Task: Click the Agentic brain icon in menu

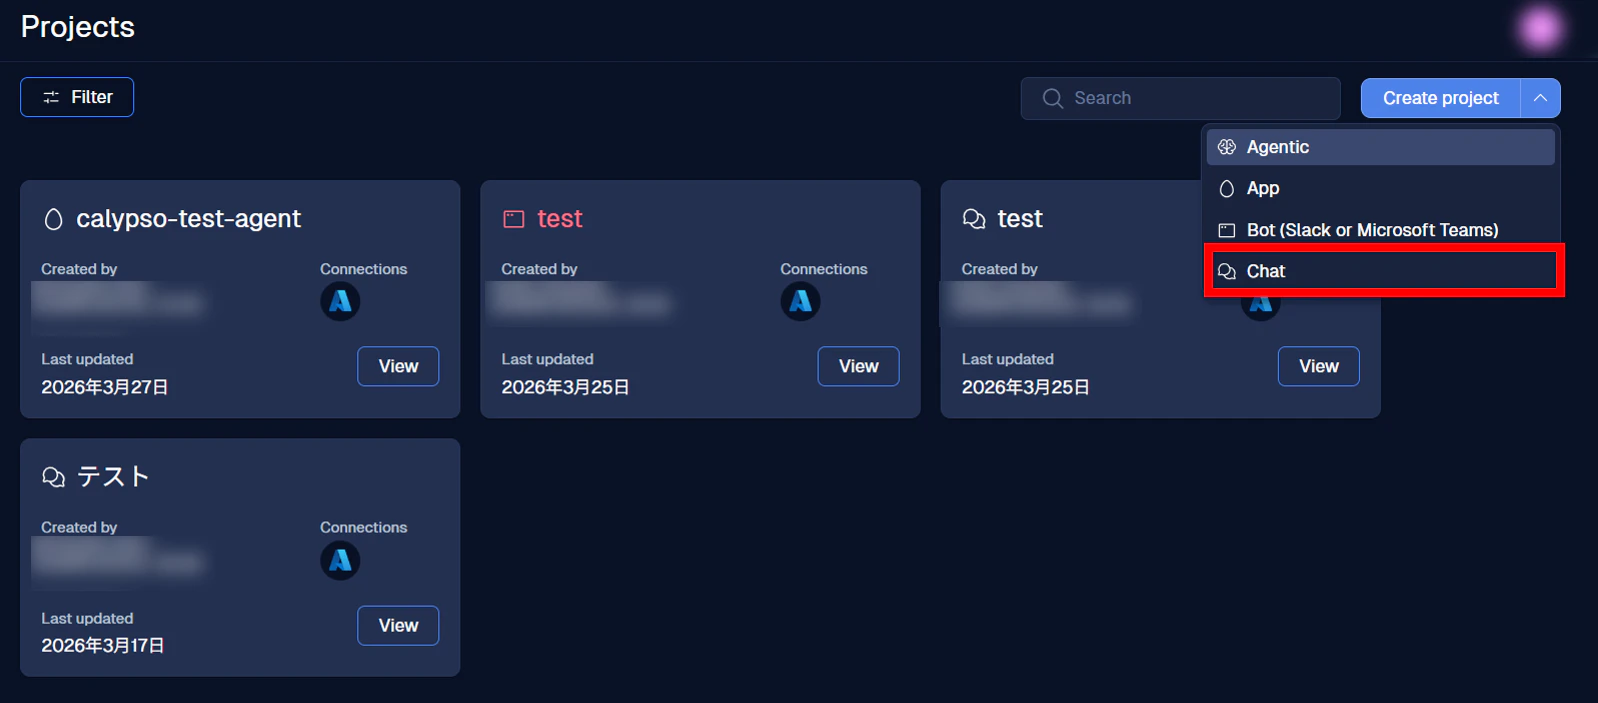Action: pos(1227,147)
